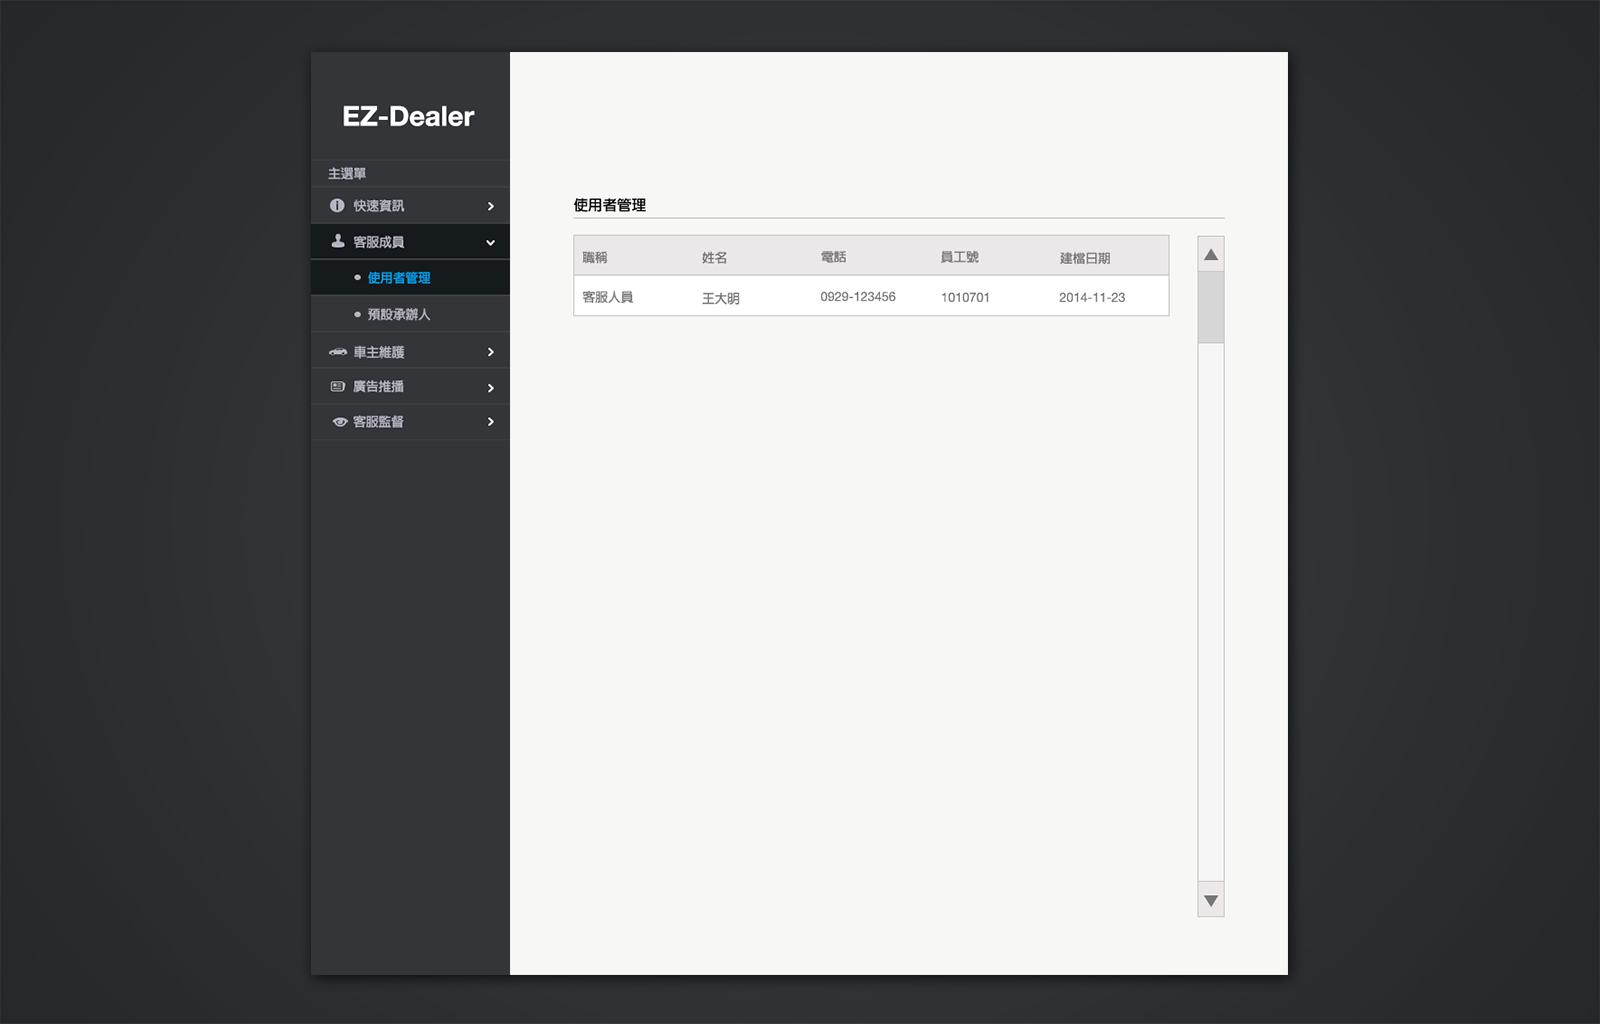Click the EZ-Dealer logo
The width and height of the screenshot is (1600, 1024).
(x=408, y=116)
